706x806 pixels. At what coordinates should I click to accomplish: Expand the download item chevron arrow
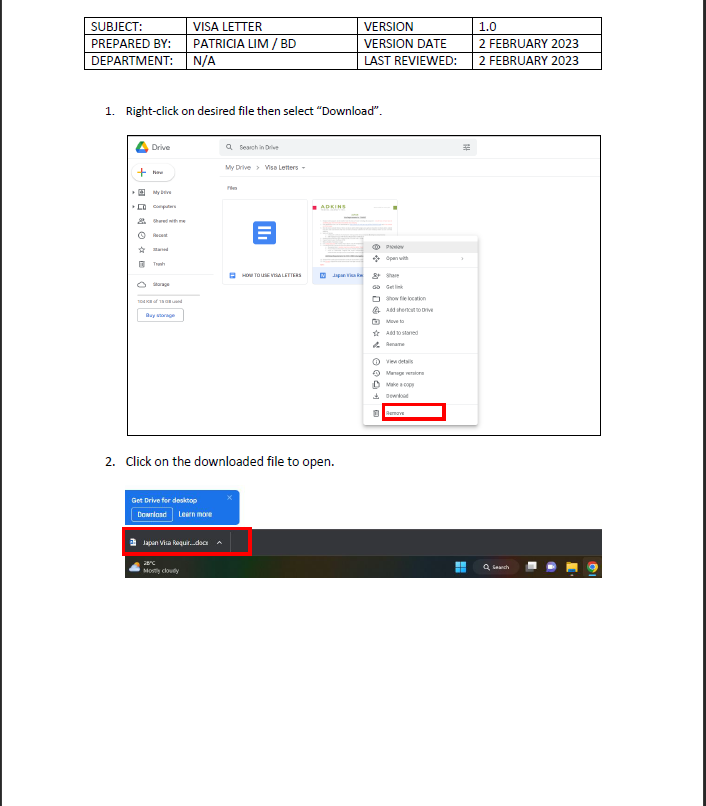pos(220,543)
